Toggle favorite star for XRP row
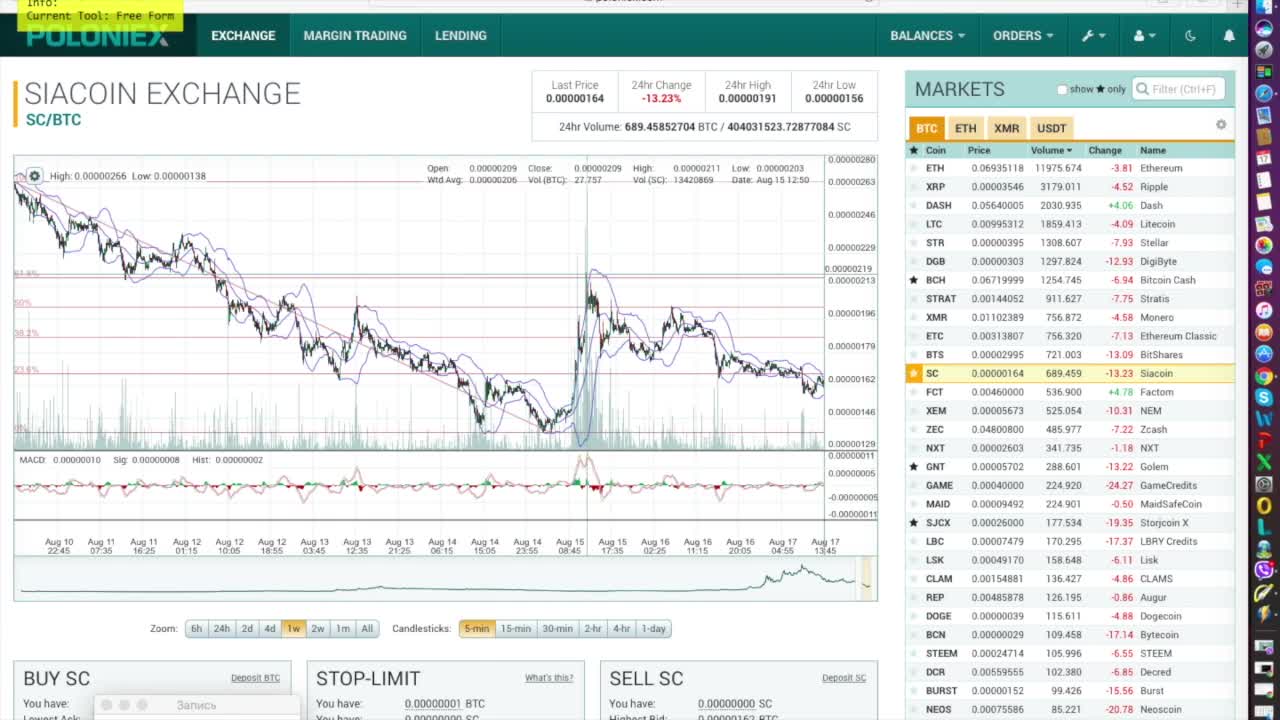1280x720 pixels. click(x=913, y=187)
